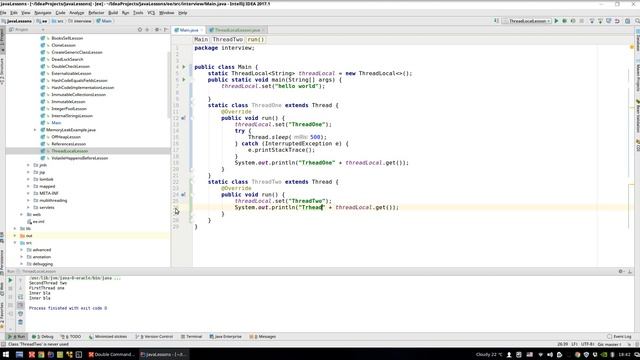Open the ThreadLocalLesson run configuration dropdown
640x360 pixels.
click(527, 21)
